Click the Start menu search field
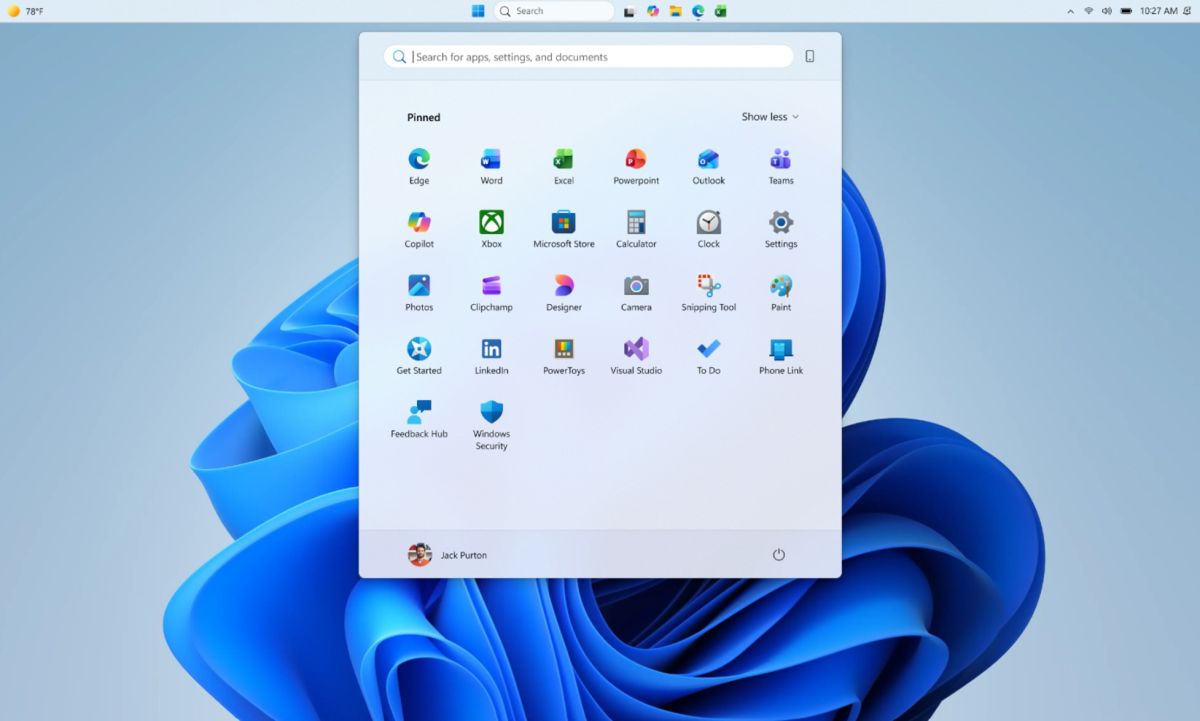1200x721 pixels. (588, 57)
